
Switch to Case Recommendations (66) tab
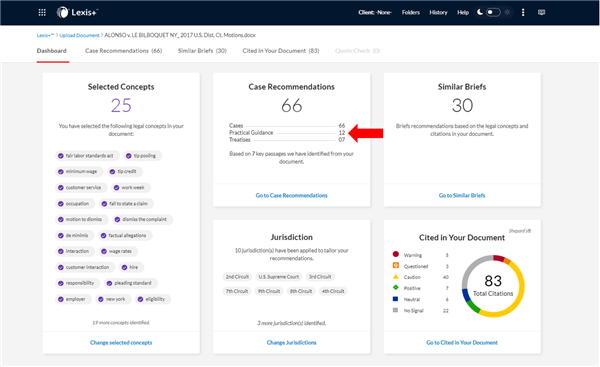[124, 51]
